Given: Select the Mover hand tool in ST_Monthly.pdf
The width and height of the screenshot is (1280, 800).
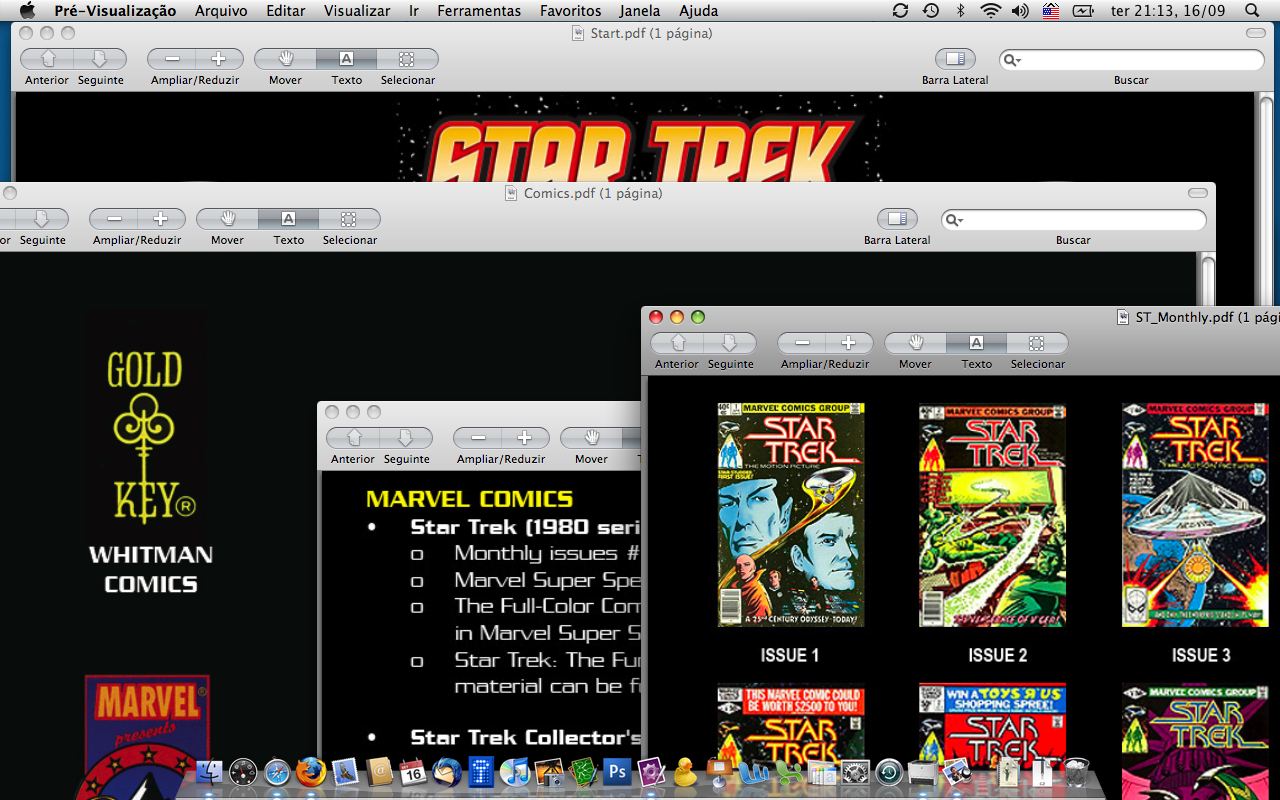Looking at the screenshot, I should [x=915, y=343].
